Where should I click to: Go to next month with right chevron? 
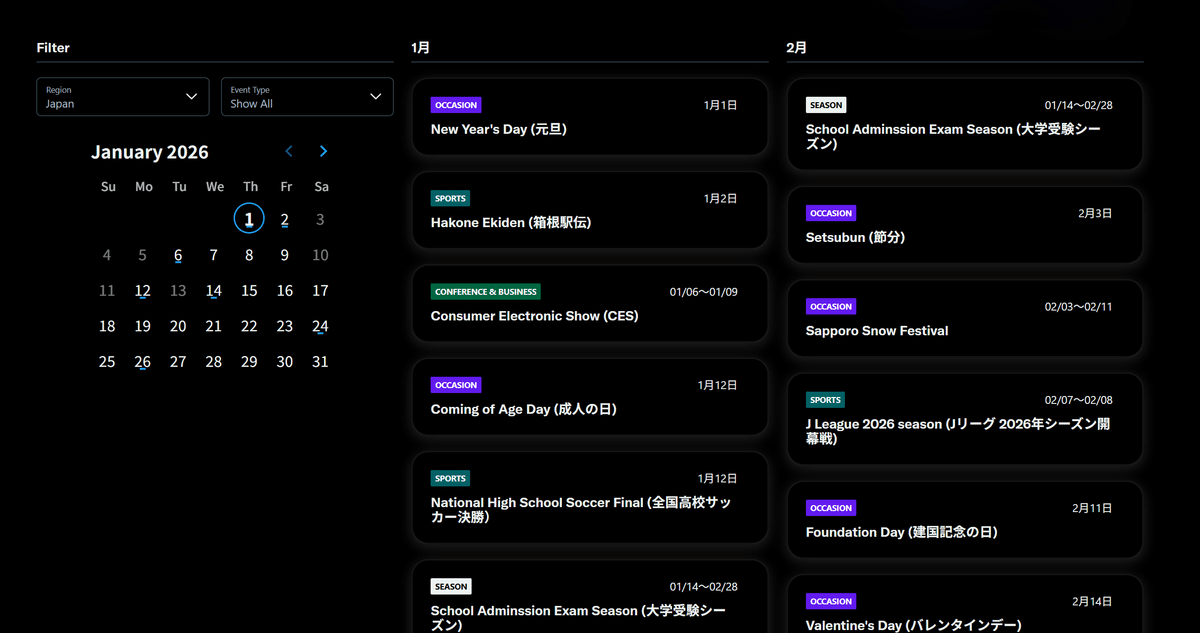pyautogui.click(x=323, y=152)
